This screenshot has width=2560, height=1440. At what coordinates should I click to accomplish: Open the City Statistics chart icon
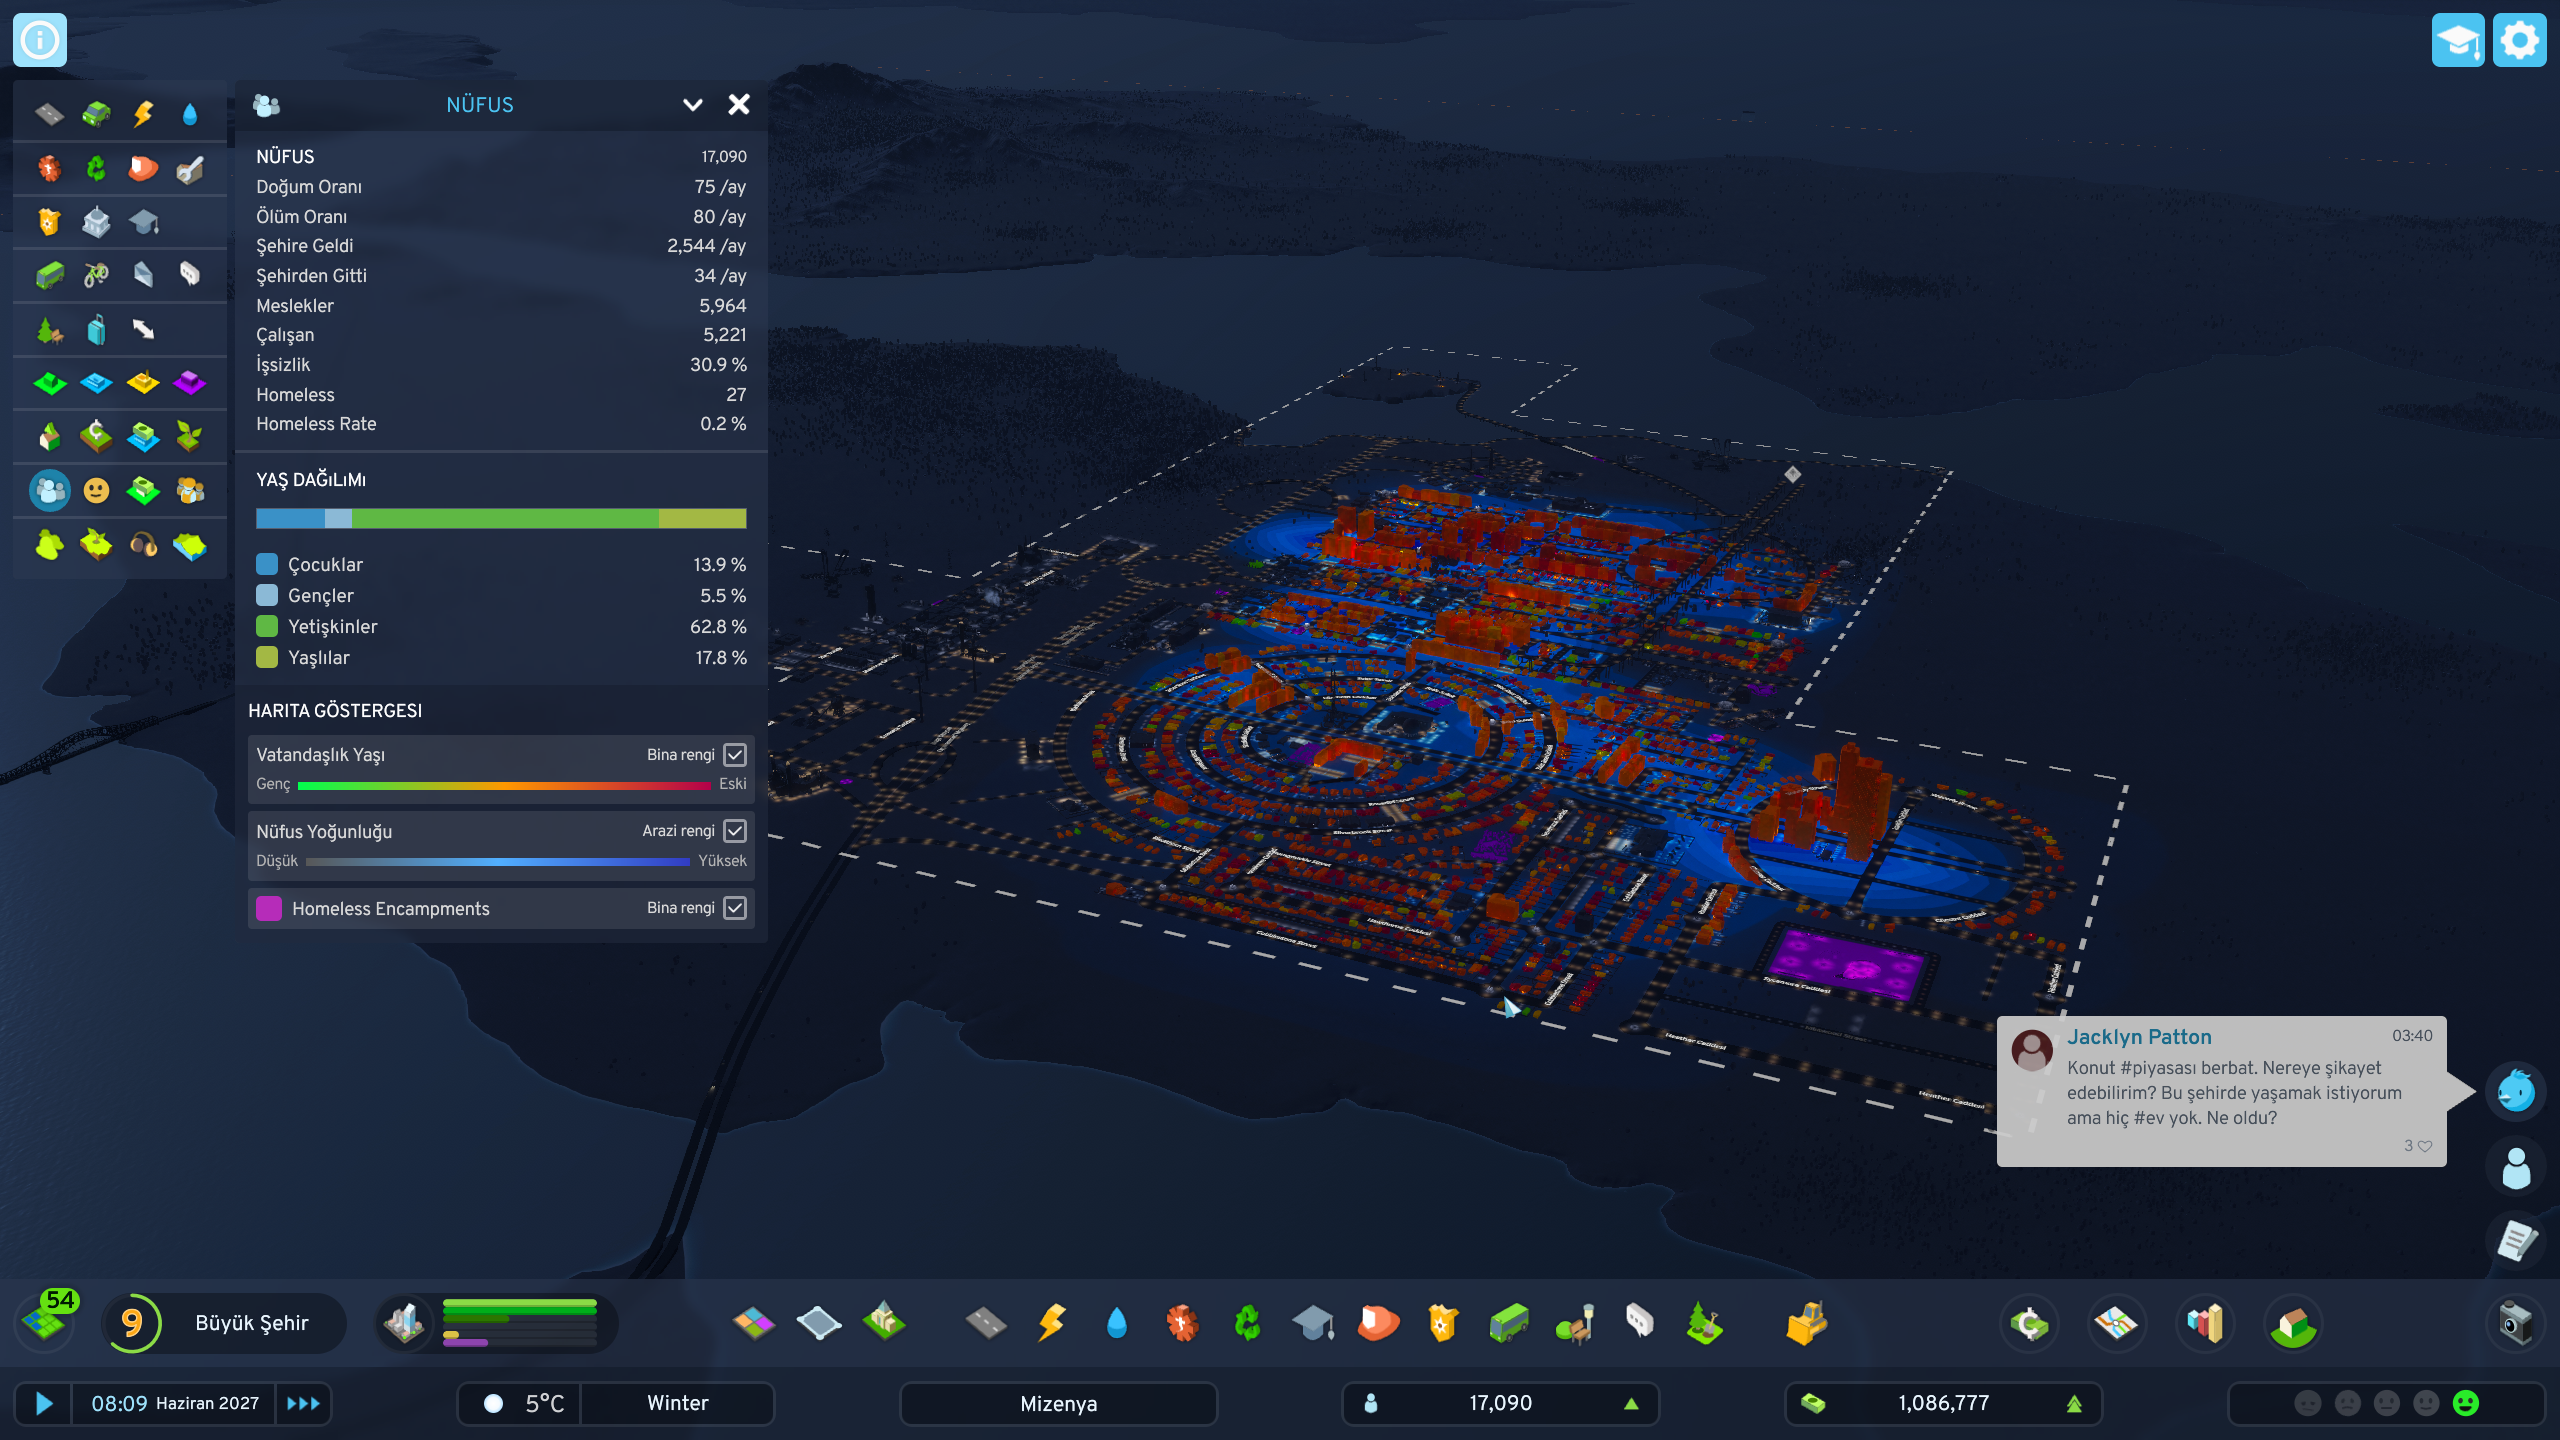tap(2205, 1325)
